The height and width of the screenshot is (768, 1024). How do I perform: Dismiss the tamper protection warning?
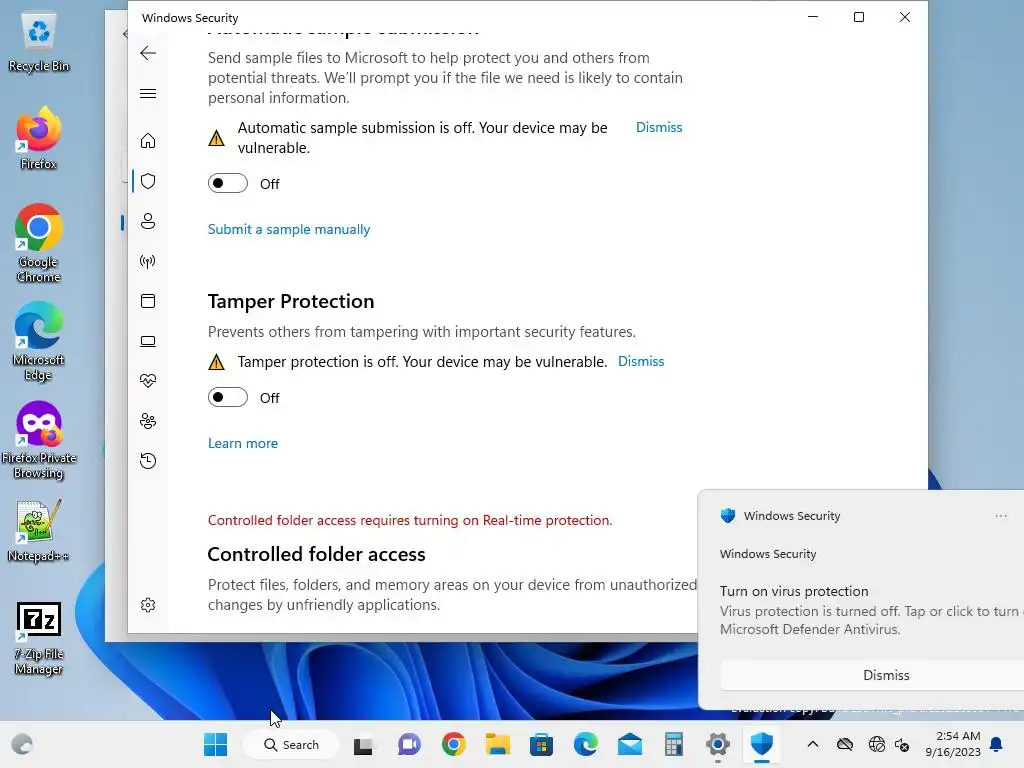pos(641,361)
